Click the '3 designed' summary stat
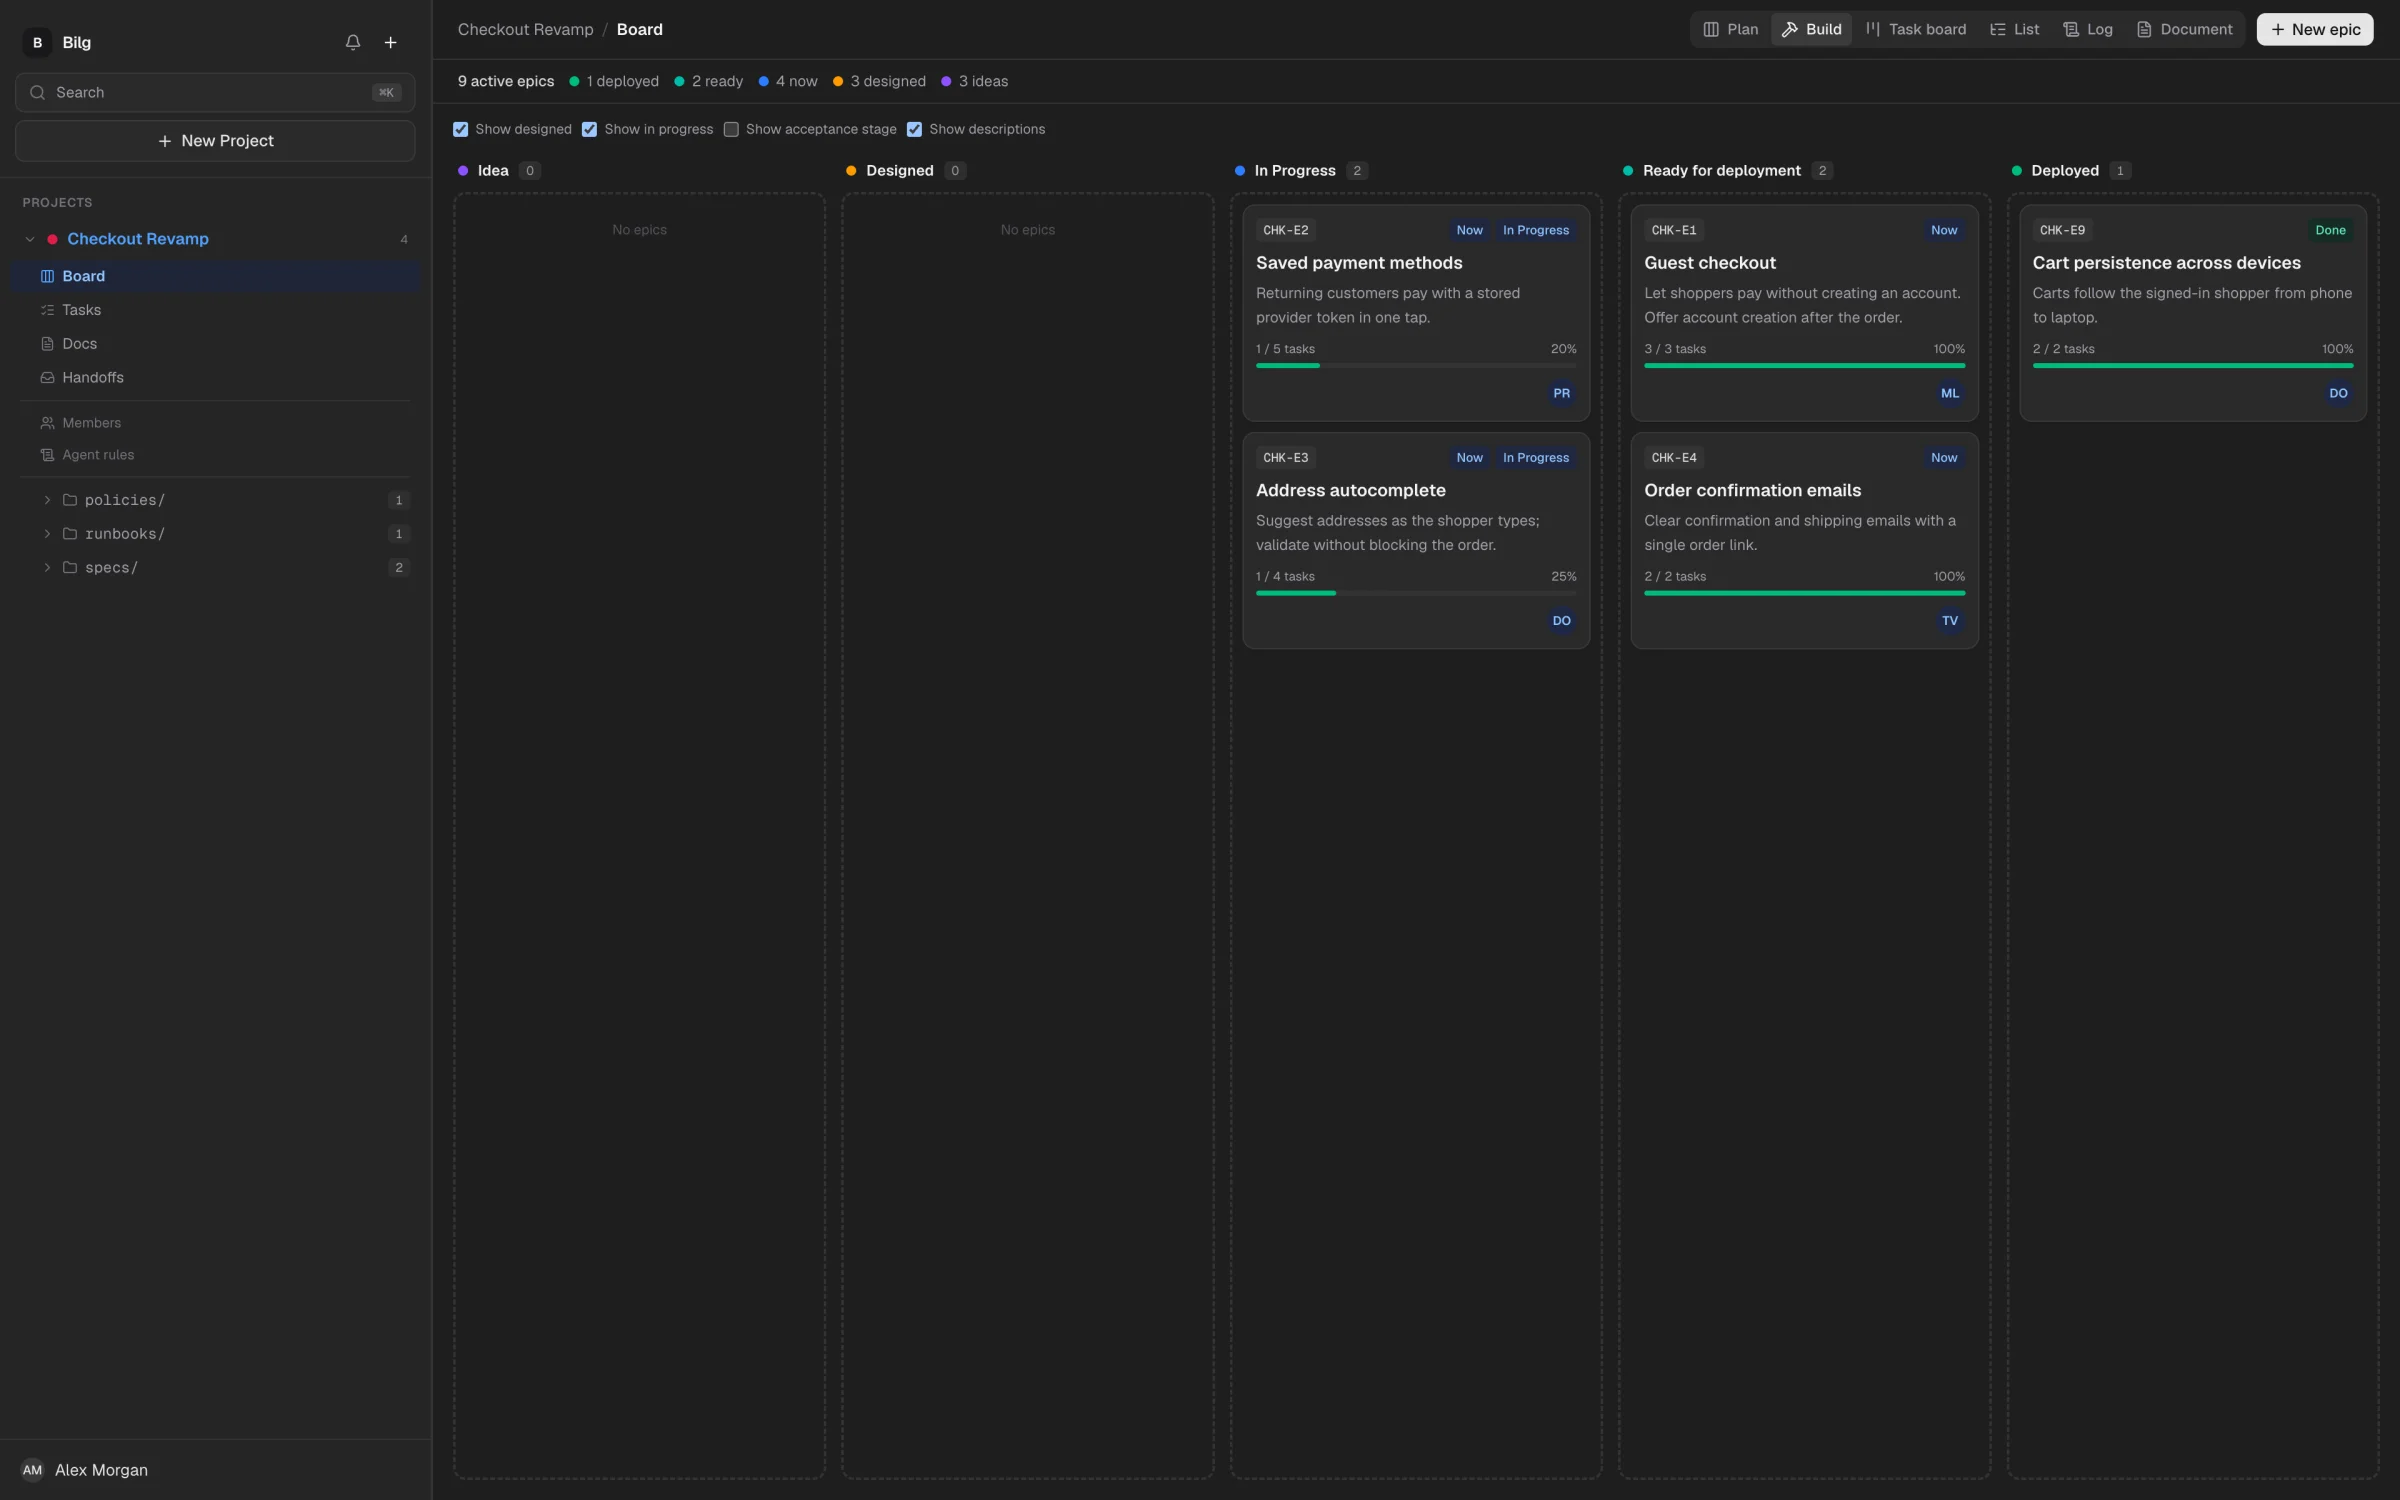 click(879, 81)
